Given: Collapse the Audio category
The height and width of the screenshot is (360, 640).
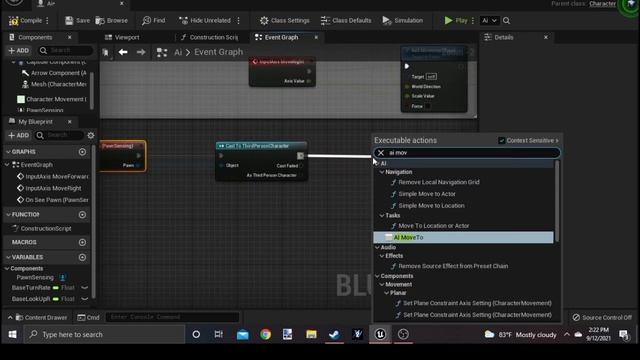Looking at the screenshot, I should click(377, 247).
